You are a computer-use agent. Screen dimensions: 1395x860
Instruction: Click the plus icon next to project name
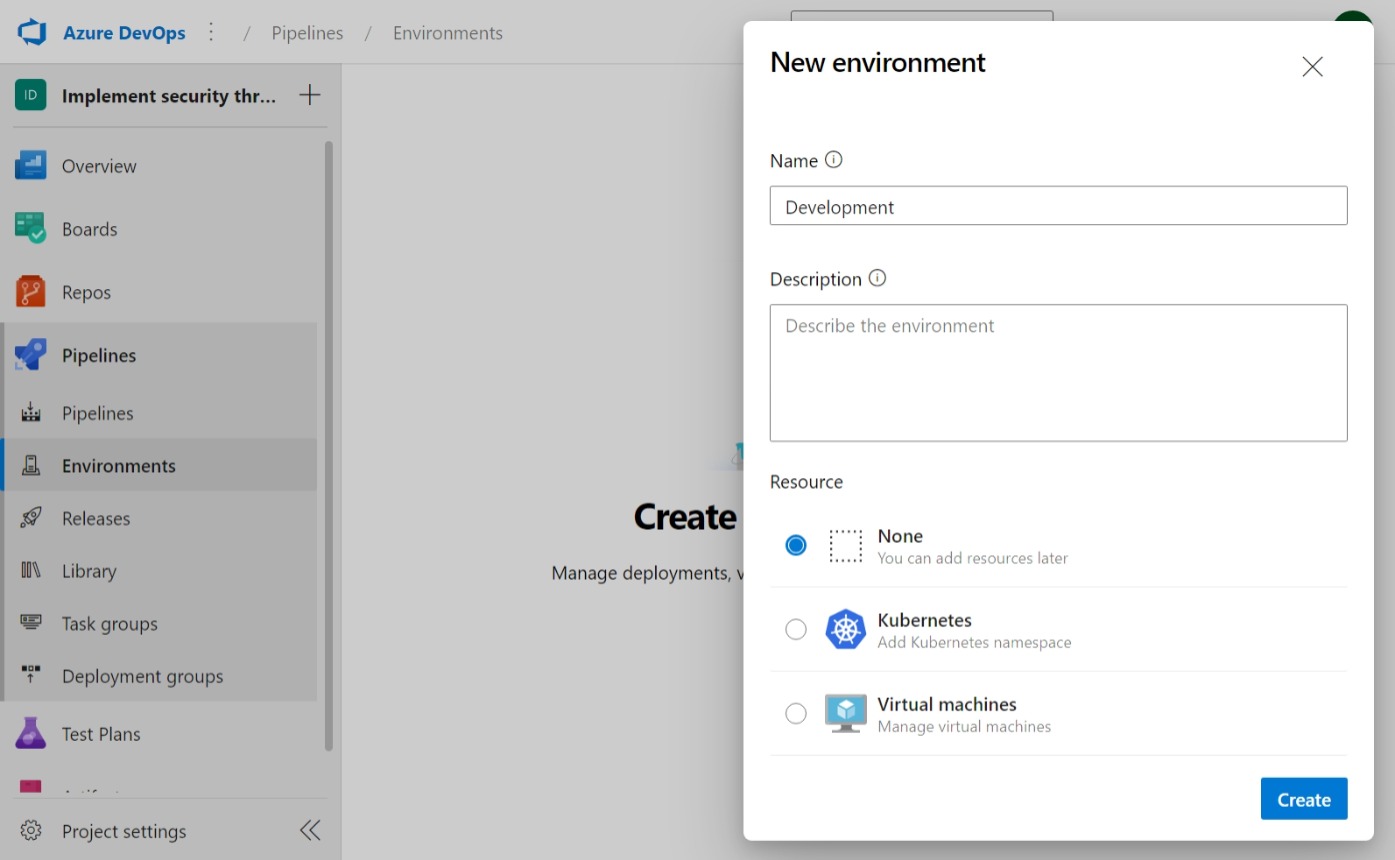point(310,95)
